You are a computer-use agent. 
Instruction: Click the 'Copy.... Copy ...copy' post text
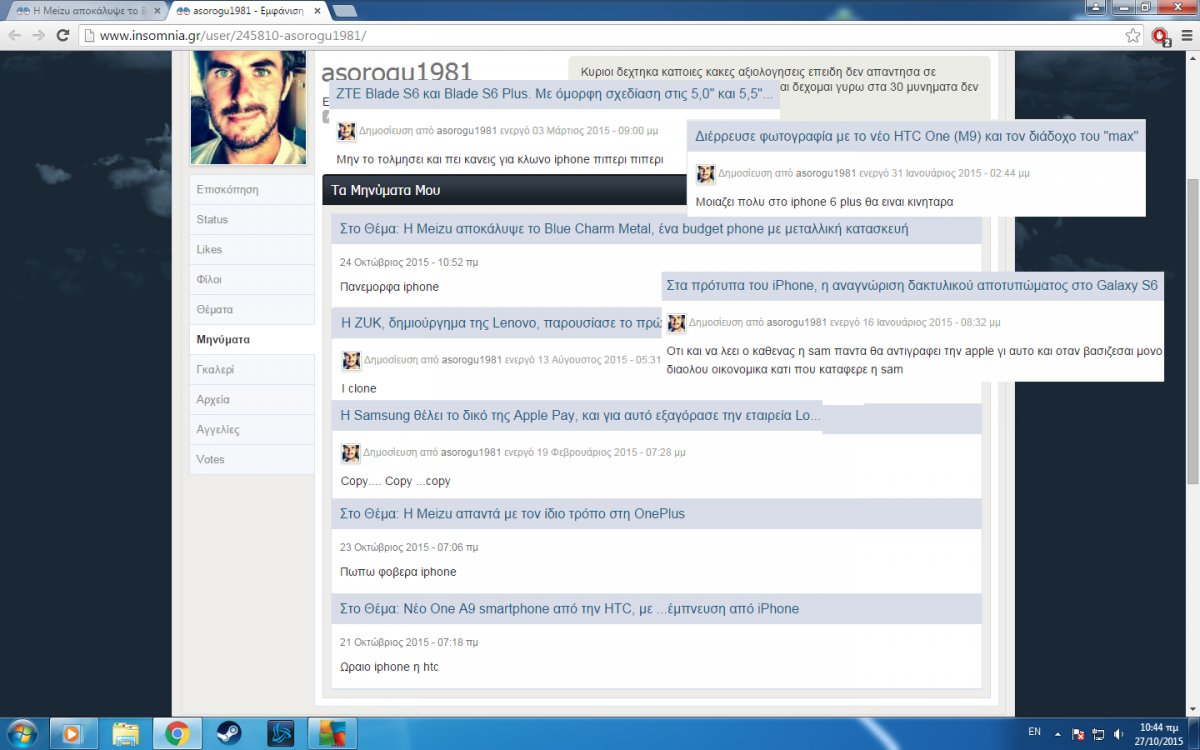(395, 481)
